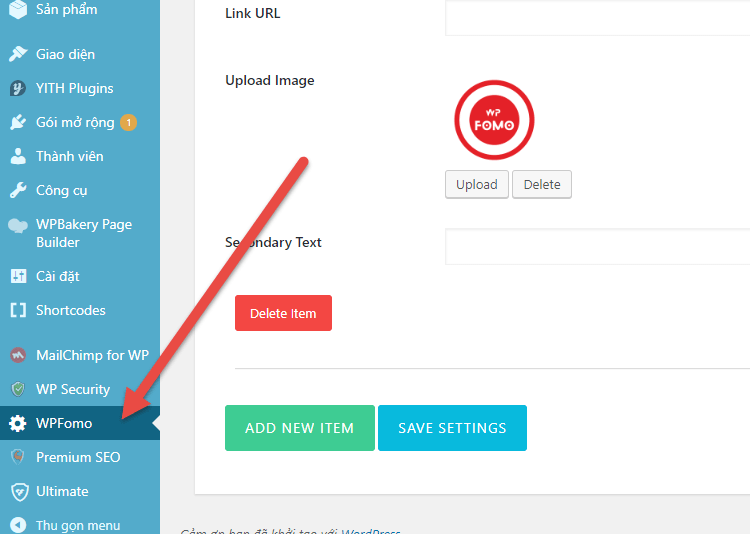The height and width of the screenshot is (534, 750).
Task: Click the Sản phẩm box icon
Action: click(18, 10)
